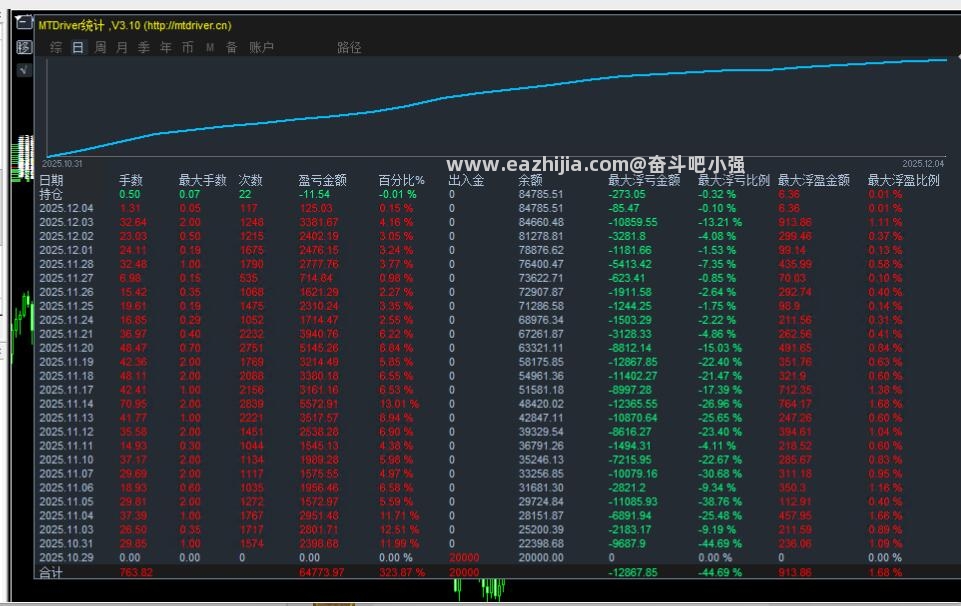Screen dimensions: 961x606
Task: Click the 移 move-panel icon
Action: coord(24,47)
